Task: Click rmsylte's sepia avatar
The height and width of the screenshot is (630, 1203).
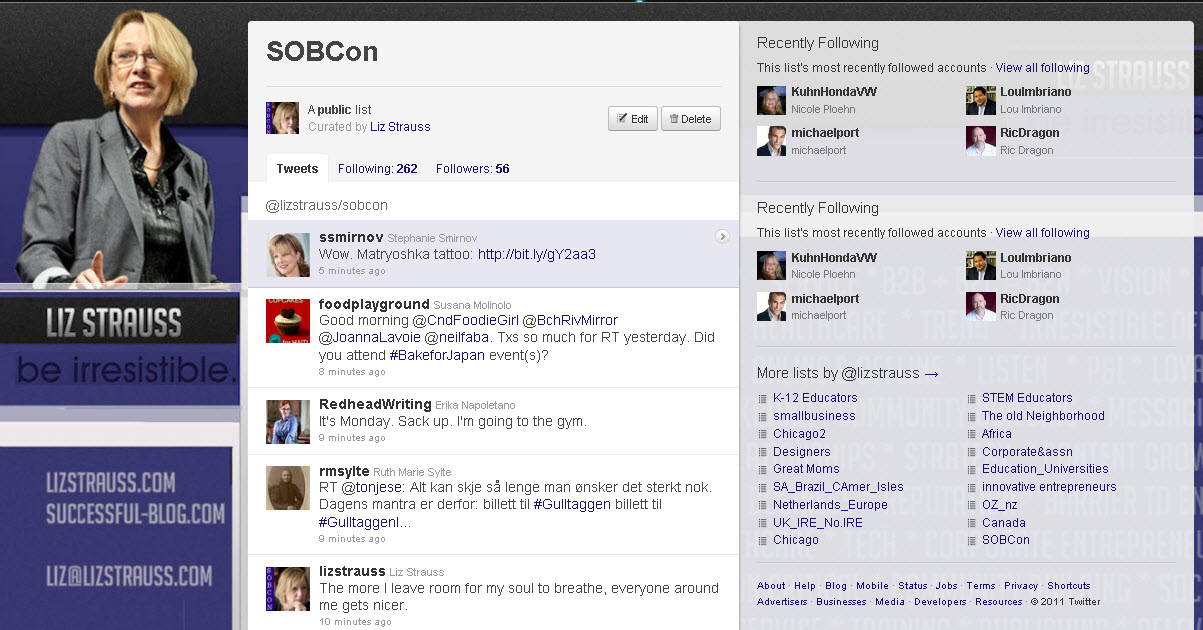Action: point(287,488)
